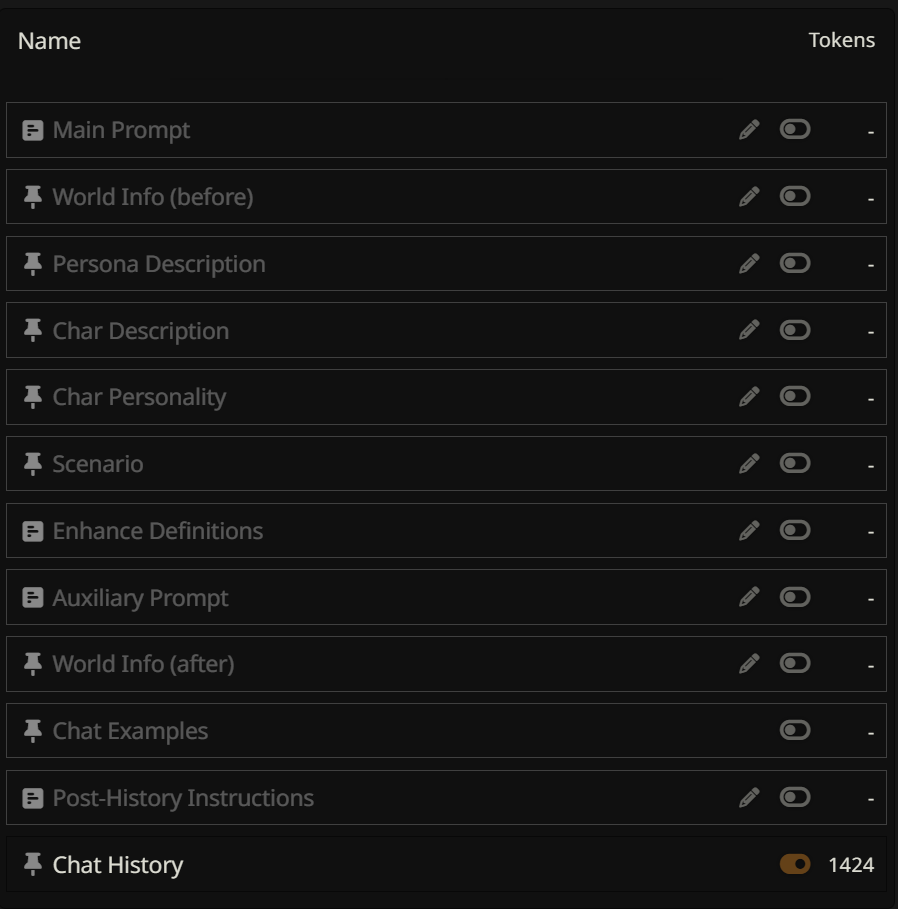Viewport: 898px width, 909px height.
Task: Click the pin icon beside Chat Examples
Action: [x=33, y=731]
